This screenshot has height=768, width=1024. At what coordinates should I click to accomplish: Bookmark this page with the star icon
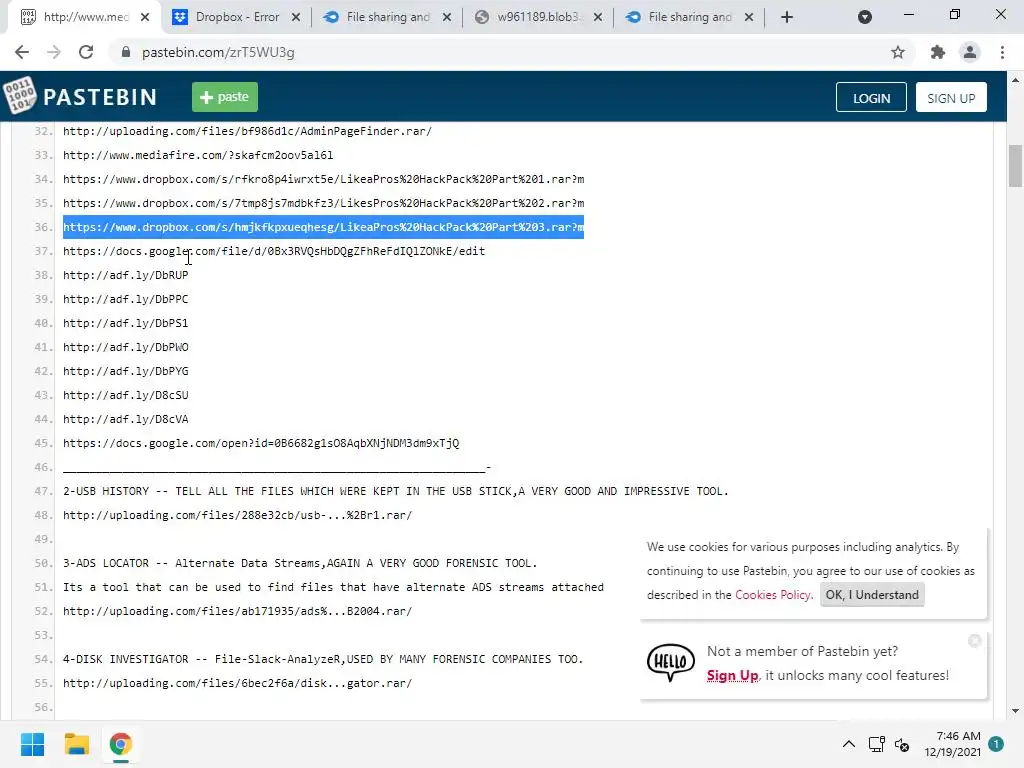[x=898, y=52]
